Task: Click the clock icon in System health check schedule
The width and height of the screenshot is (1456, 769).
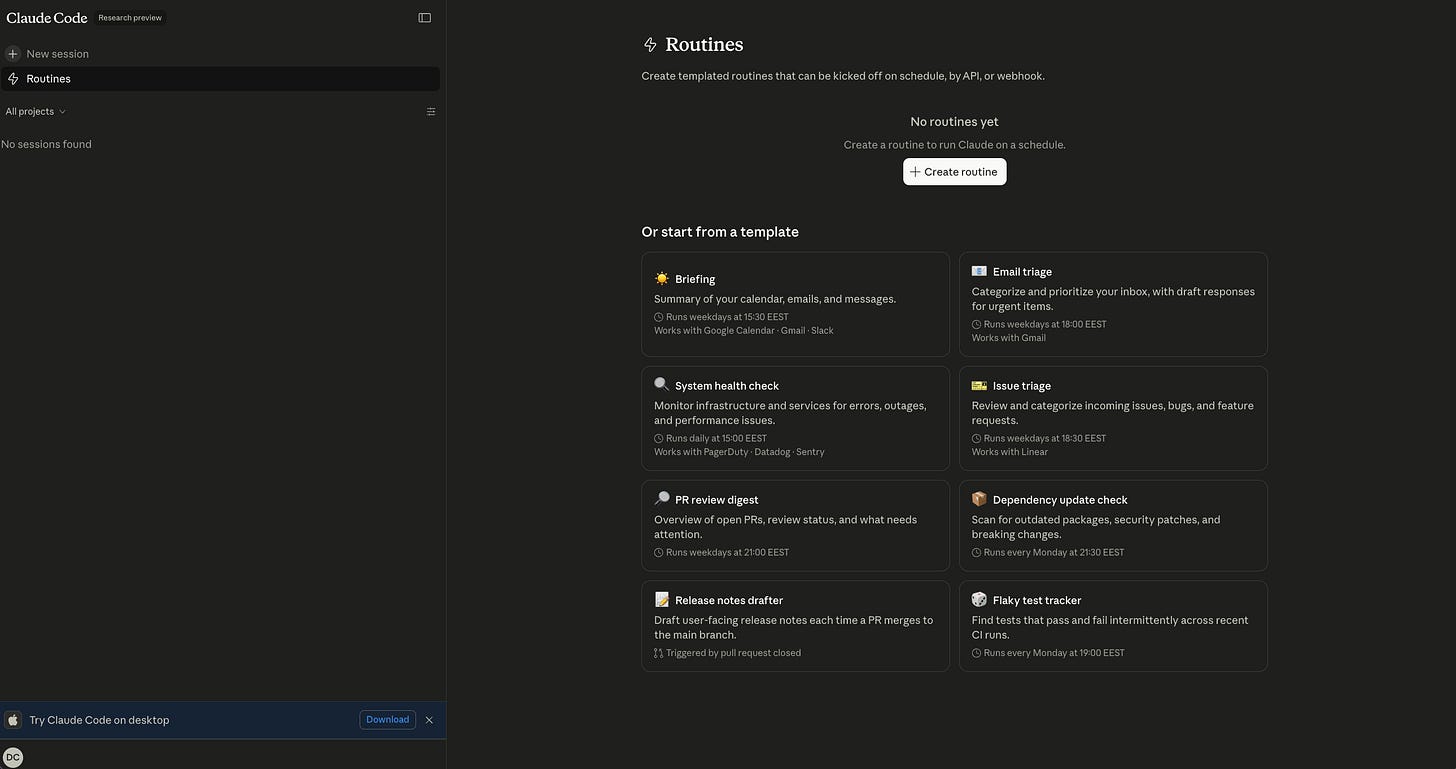Action: [x=659, y=438]
